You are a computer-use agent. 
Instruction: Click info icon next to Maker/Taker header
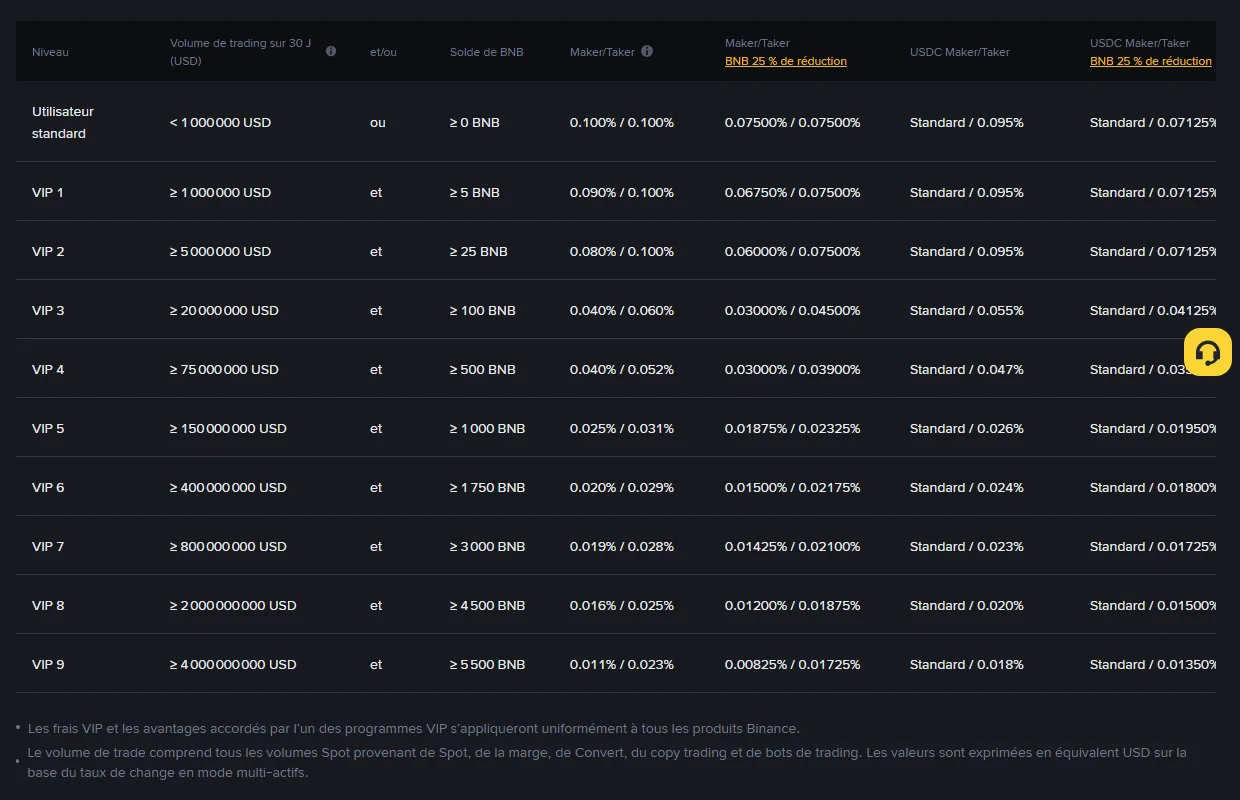647,51
